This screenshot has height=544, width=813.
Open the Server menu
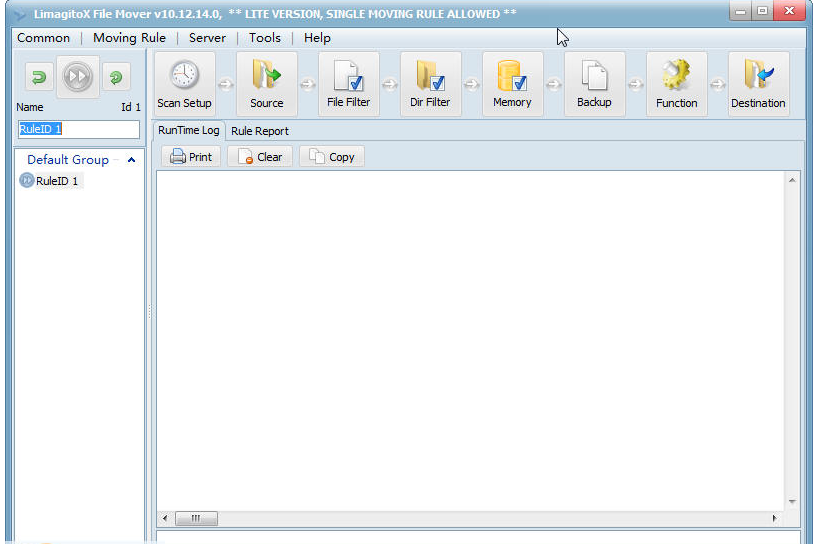[x=207, y=38]
